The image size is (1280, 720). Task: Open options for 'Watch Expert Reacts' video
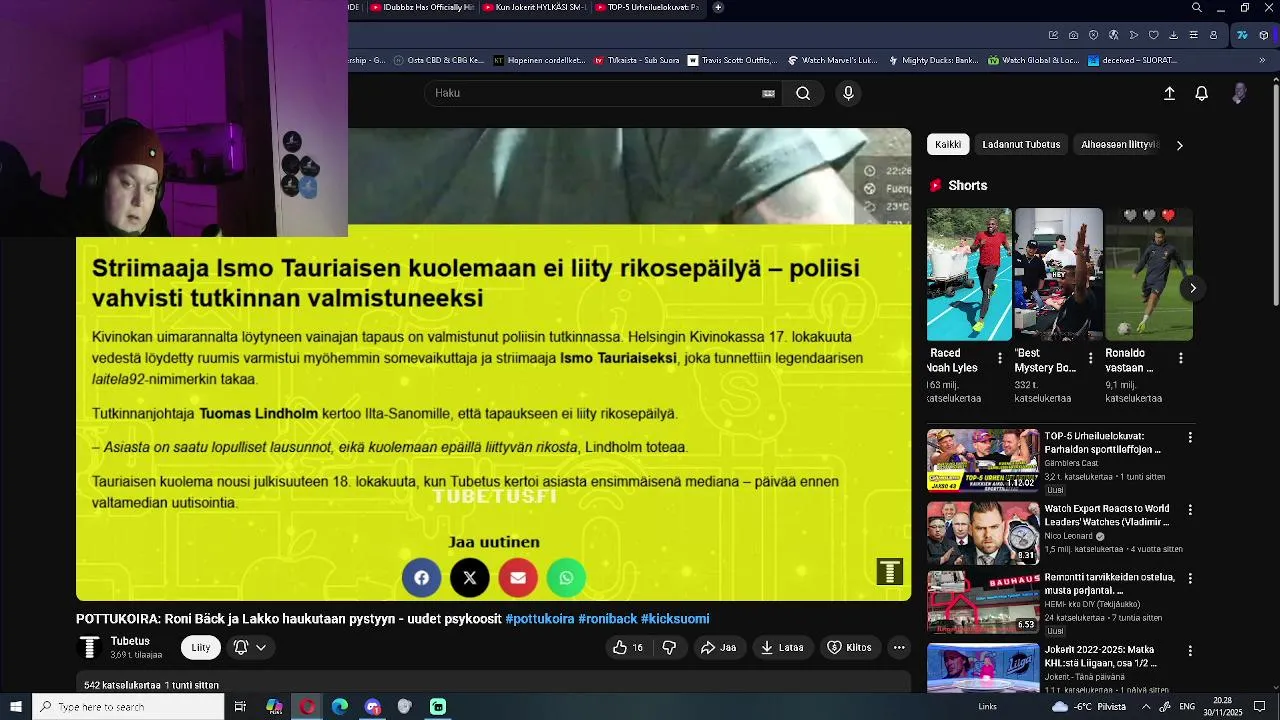pyautogui.click(x=1190, y=509)
